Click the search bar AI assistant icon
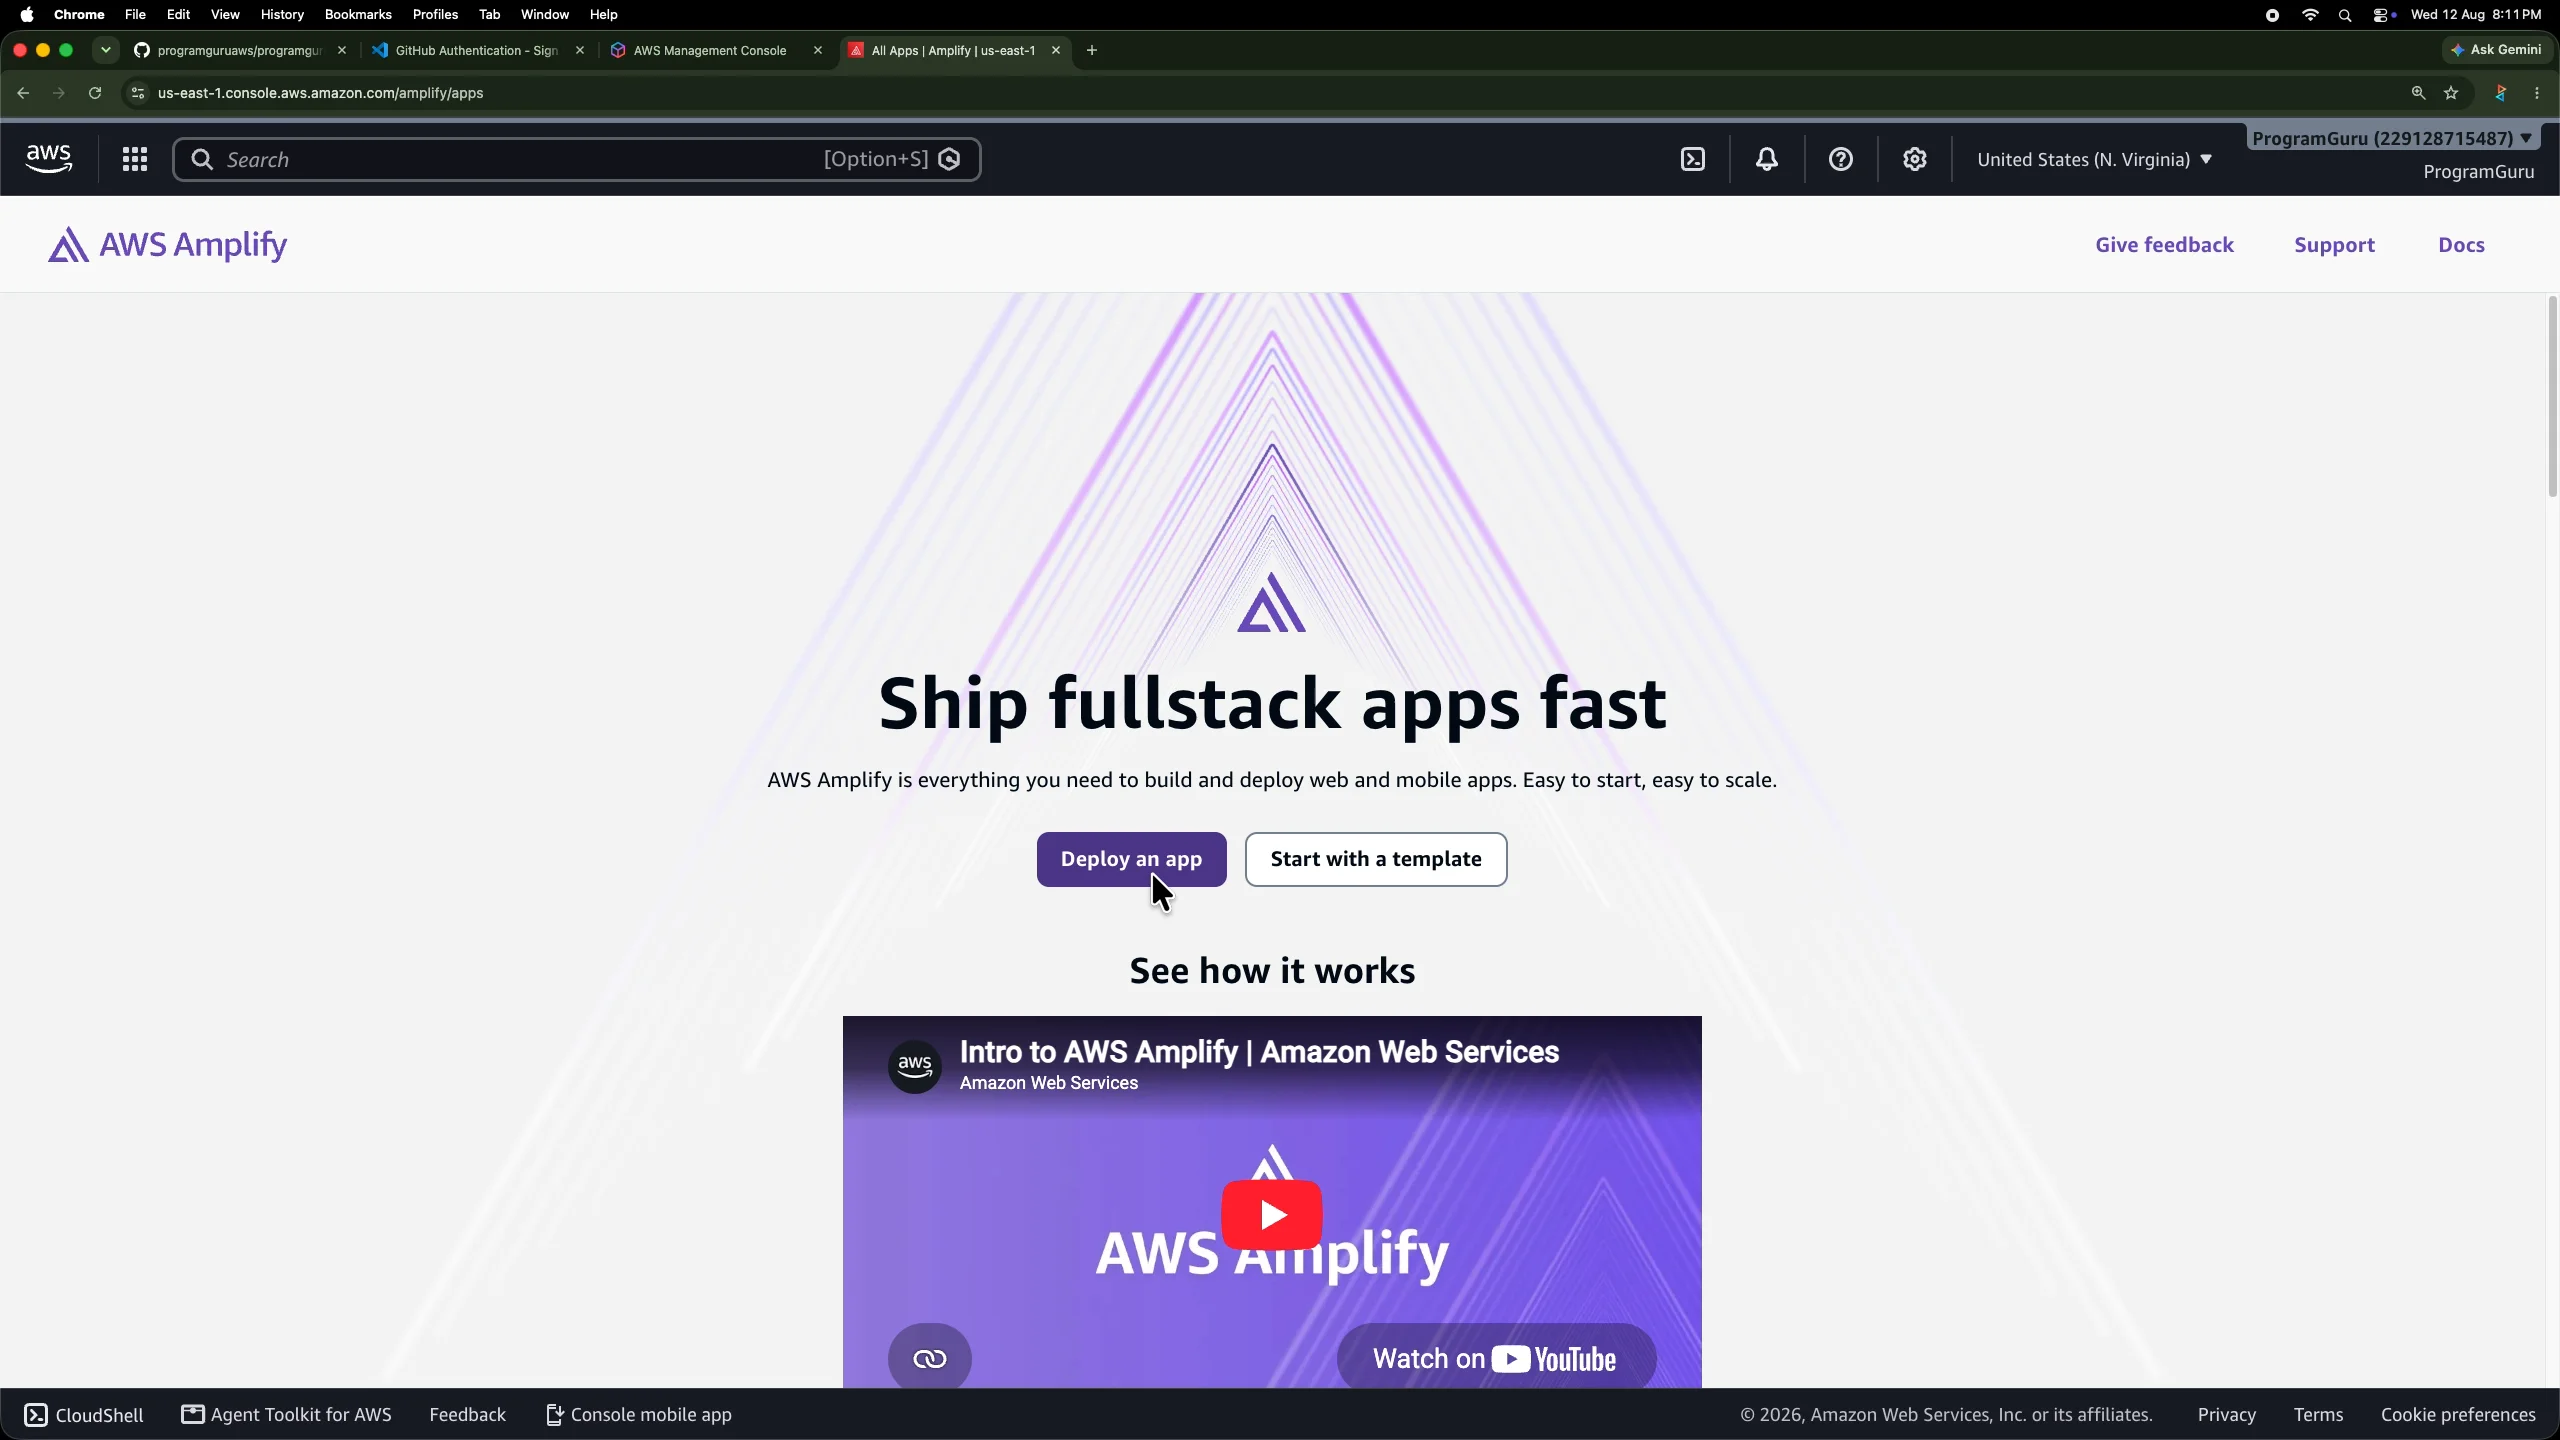The width and height of the screenshot is (2560, 1440). pos(950,159)
